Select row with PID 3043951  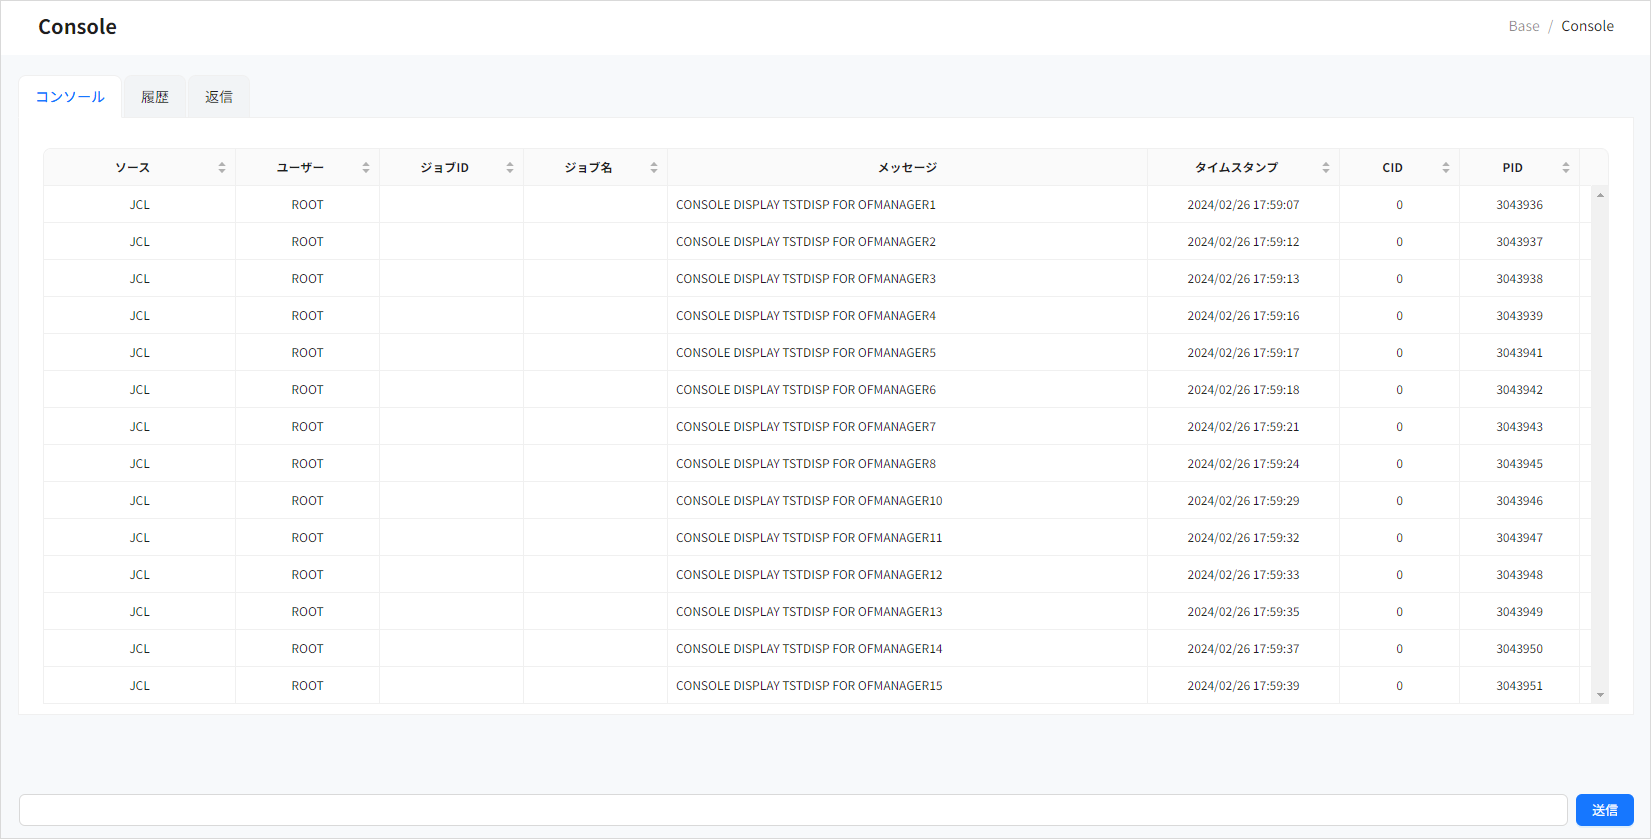(x=1519, y=686)
